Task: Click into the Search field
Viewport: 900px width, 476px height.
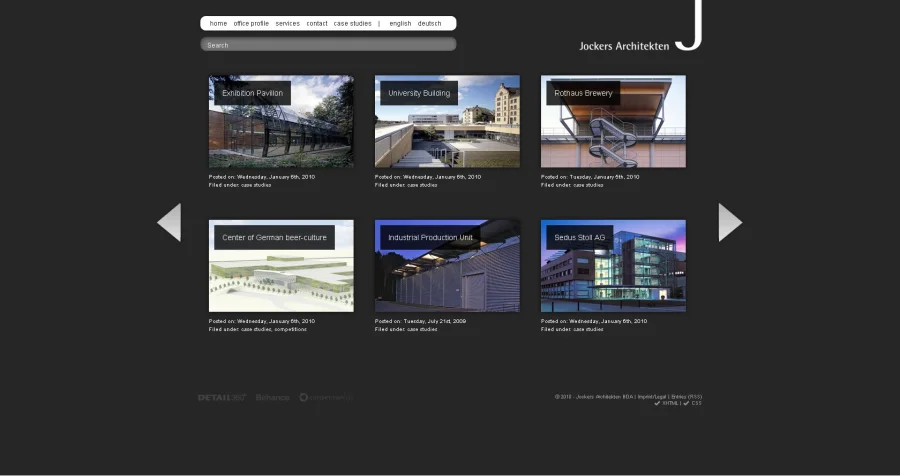Action: coord(328,45)
